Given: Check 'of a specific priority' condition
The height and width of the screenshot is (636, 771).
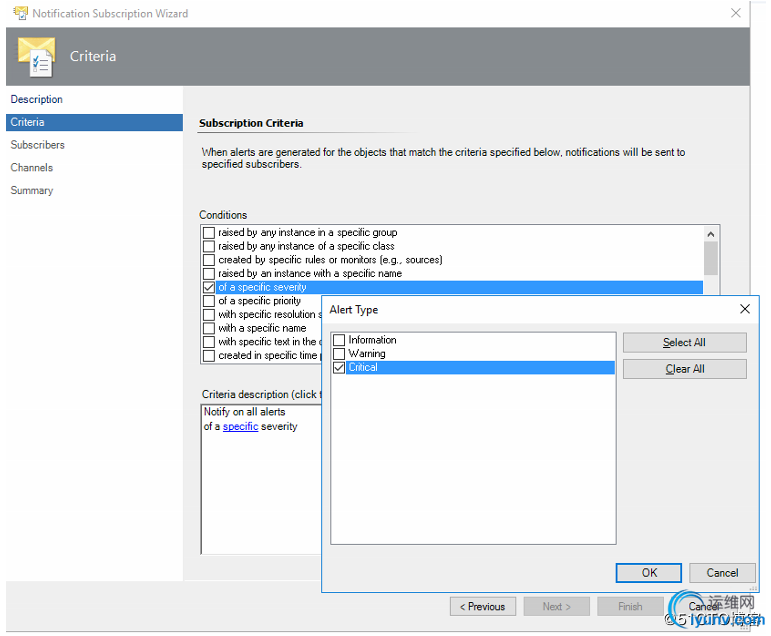Looking at the screenshot, I should [x=209, y=301].
